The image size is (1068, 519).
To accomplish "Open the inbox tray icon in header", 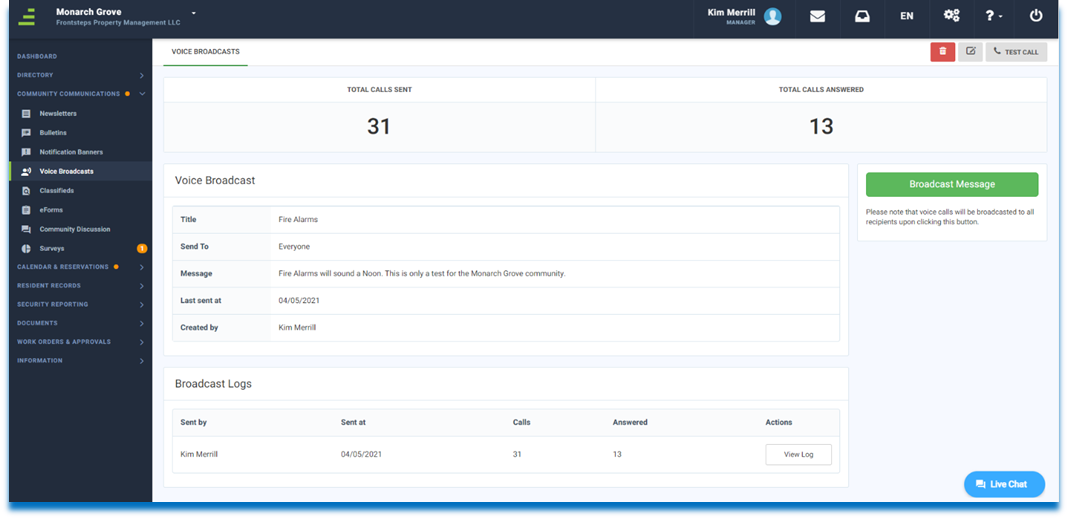I will coord(861,16).
